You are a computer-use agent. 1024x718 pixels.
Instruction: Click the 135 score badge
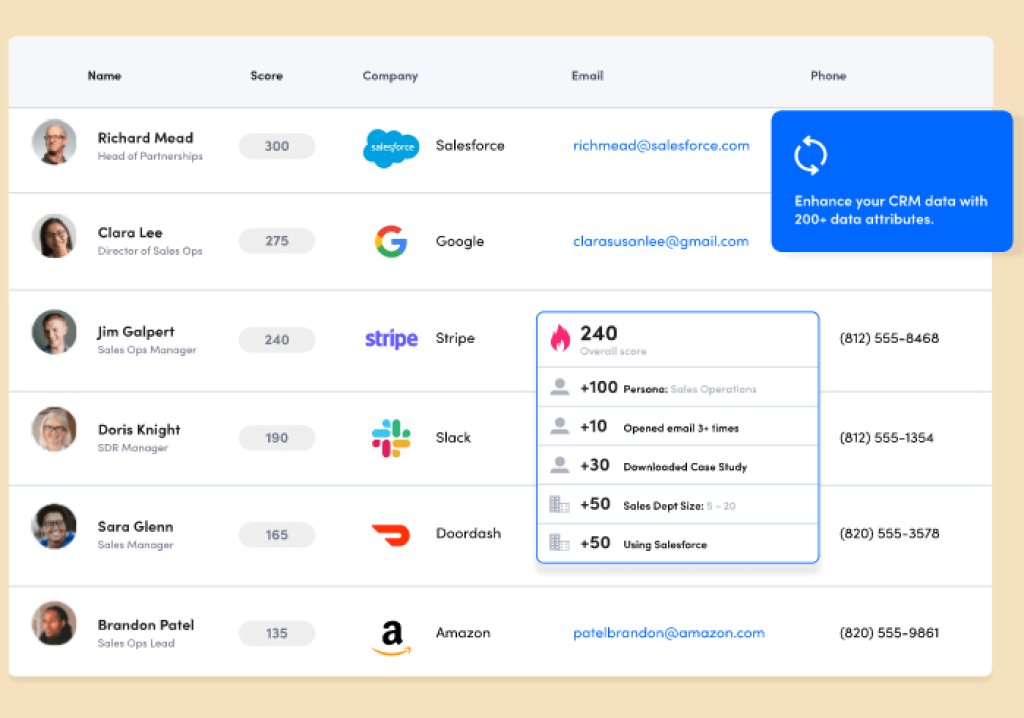277,633
